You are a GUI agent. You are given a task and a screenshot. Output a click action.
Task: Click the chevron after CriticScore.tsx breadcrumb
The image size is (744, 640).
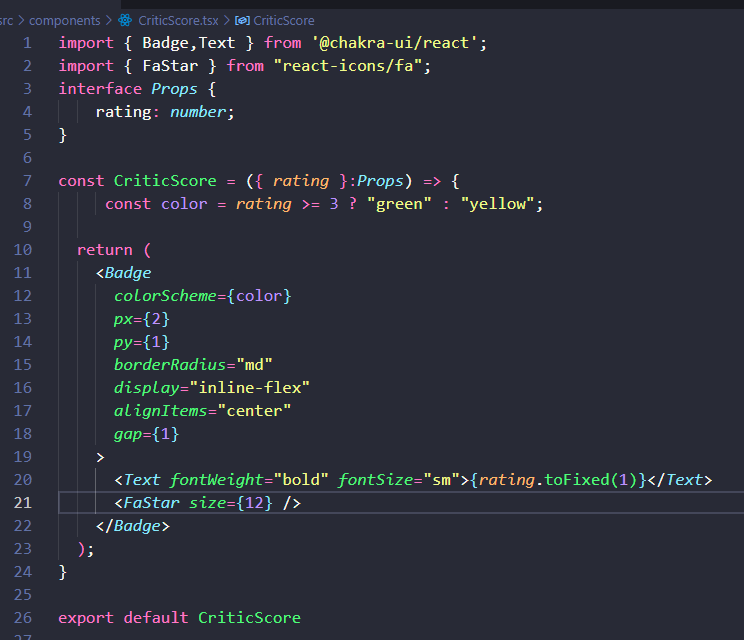(x=226, y=20)
